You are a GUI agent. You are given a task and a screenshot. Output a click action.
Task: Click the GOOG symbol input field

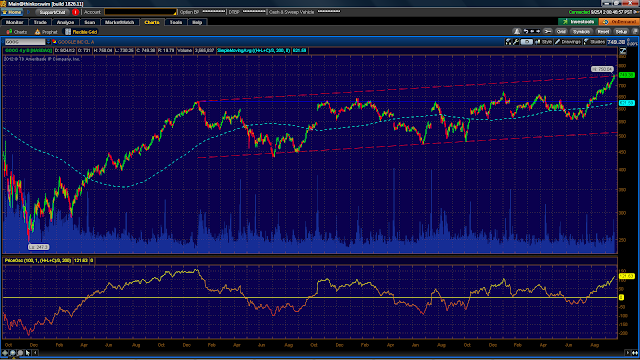(25, 42)
